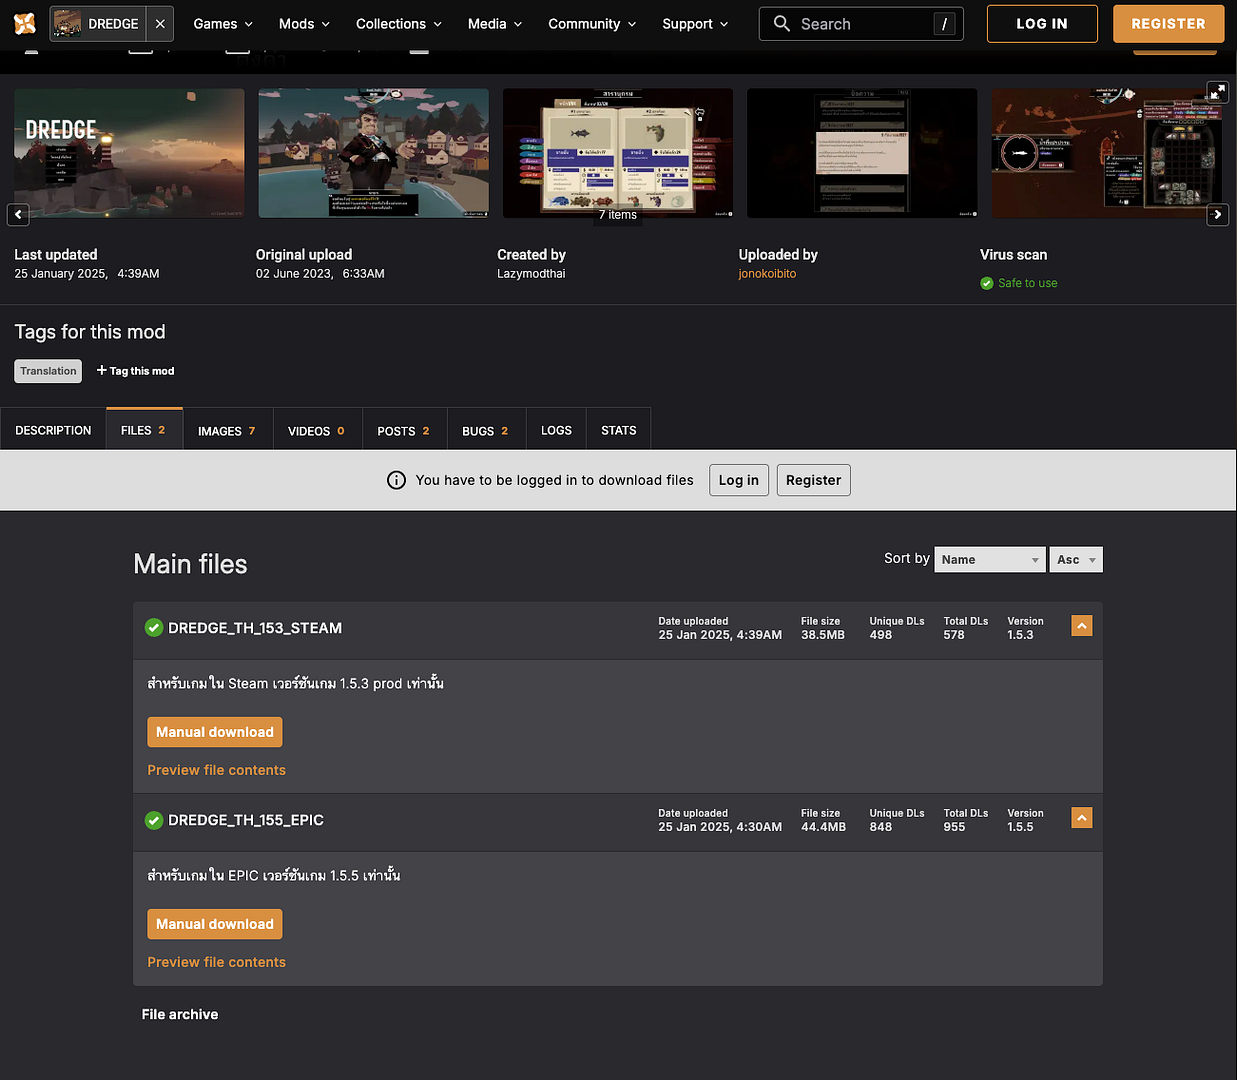Viewport: 1237px width, 1080px height.
Task: Click DREDGE game thumbnail in header
Action: [x=67, y=23]
